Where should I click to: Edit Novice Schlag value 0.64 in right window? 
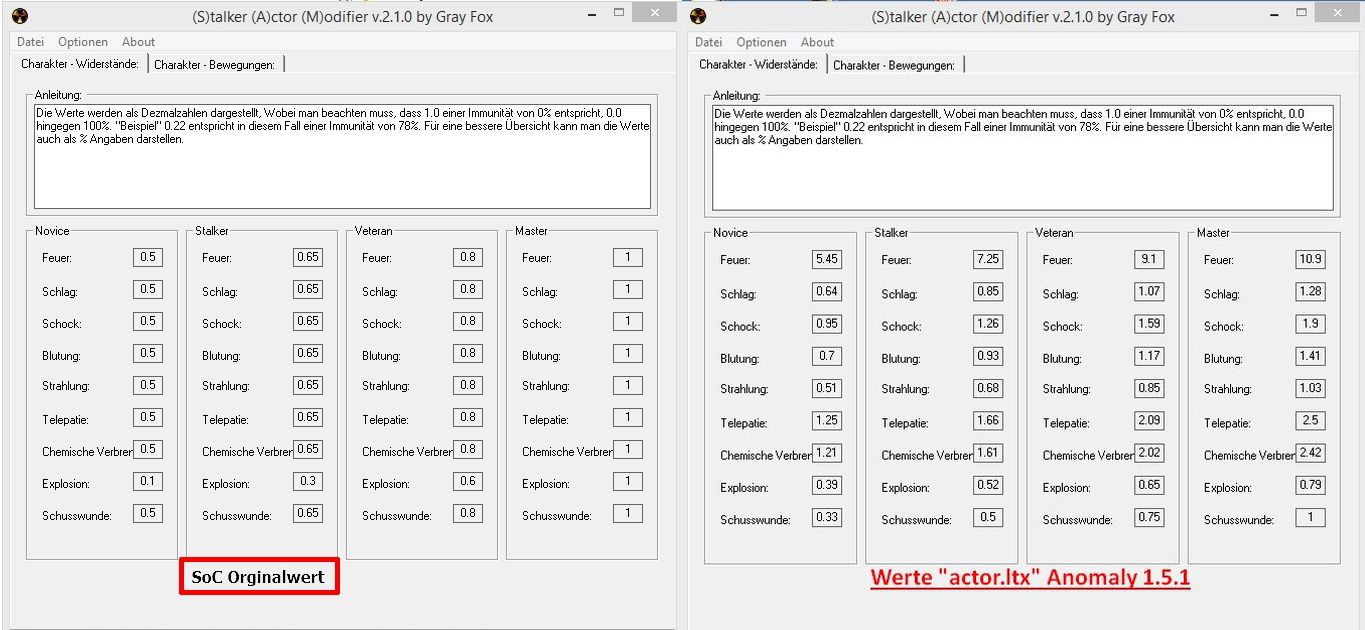(827, 292)
